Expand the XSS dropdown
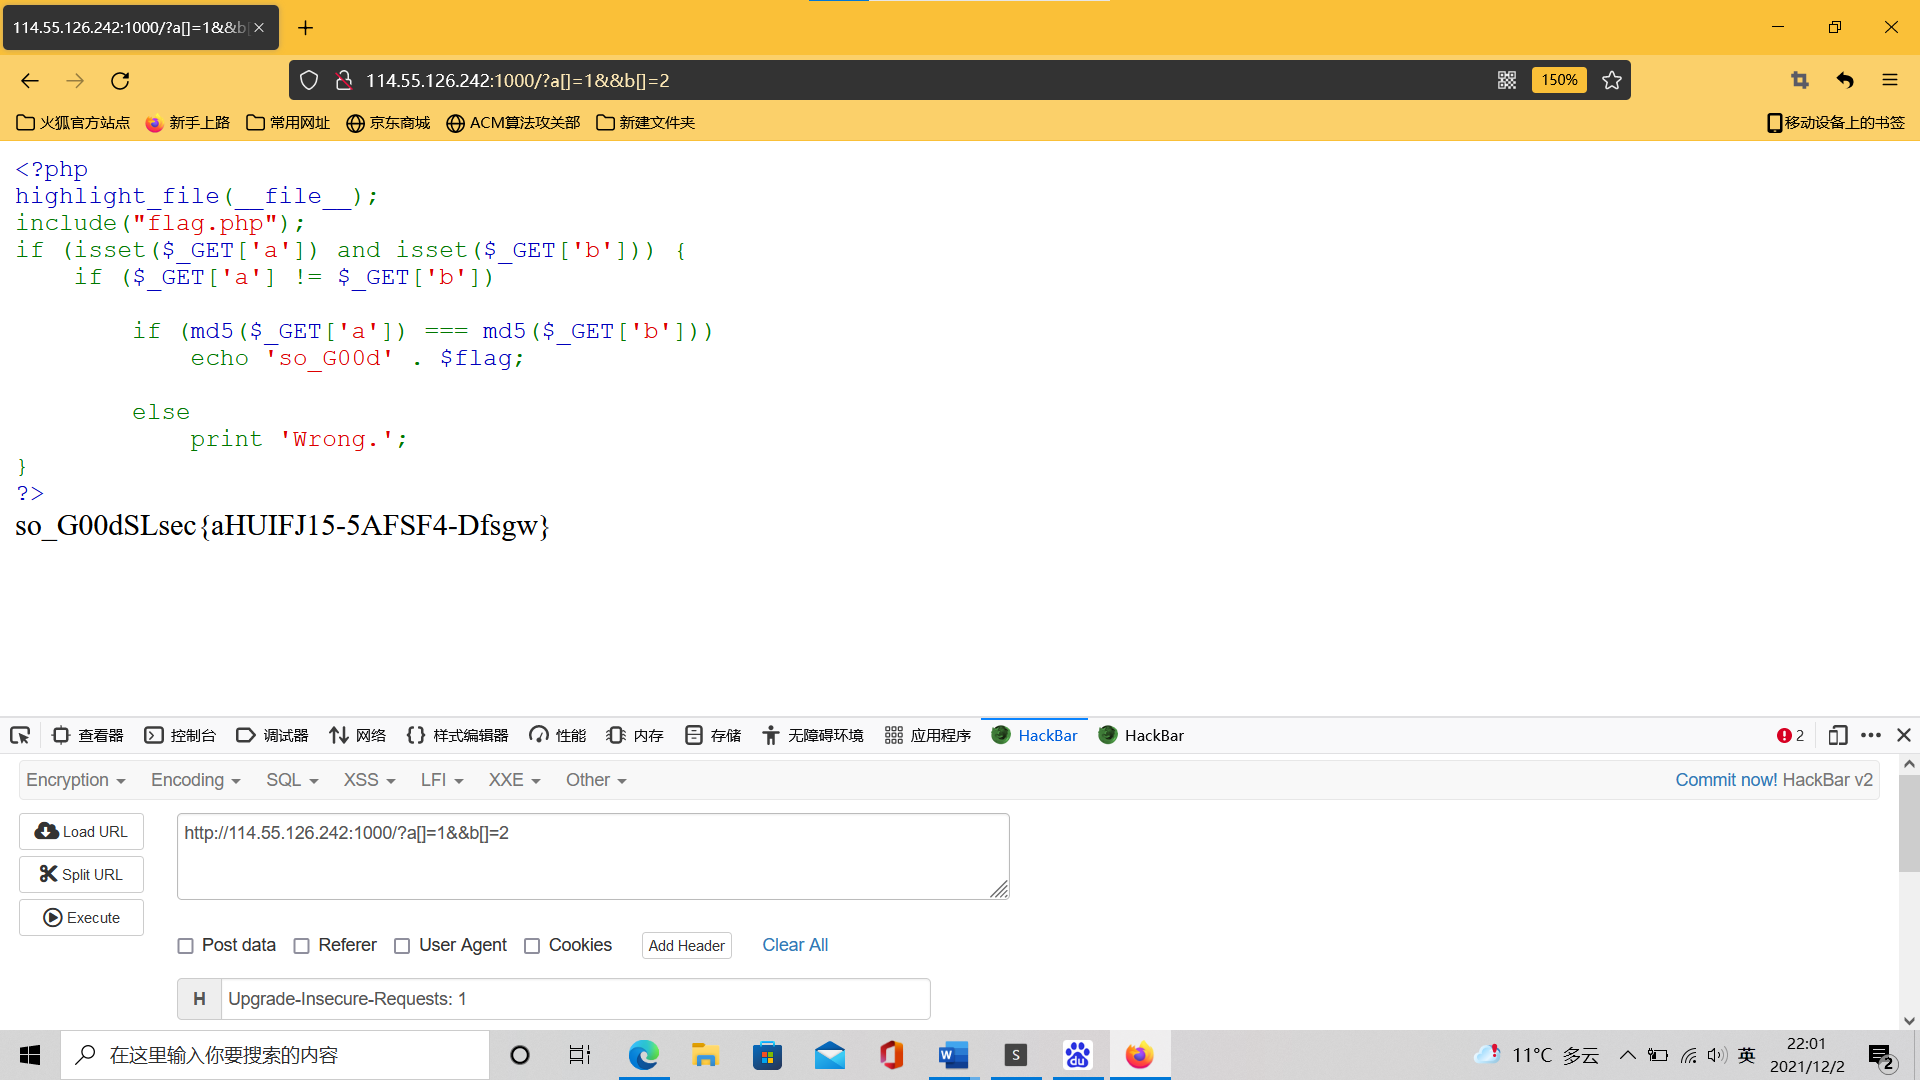This screenshot has width=1920, height=1080. (x=369, y=780)
